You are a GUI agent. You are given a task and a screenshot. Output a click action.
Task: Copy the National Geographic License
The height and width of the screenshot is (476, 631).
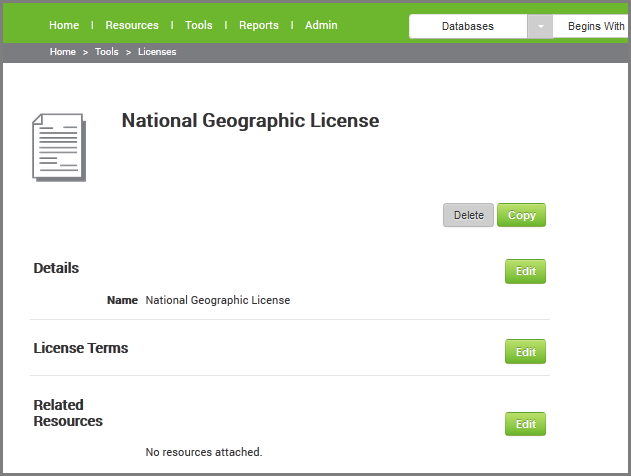pyautogui.click(x=522, y=215)
